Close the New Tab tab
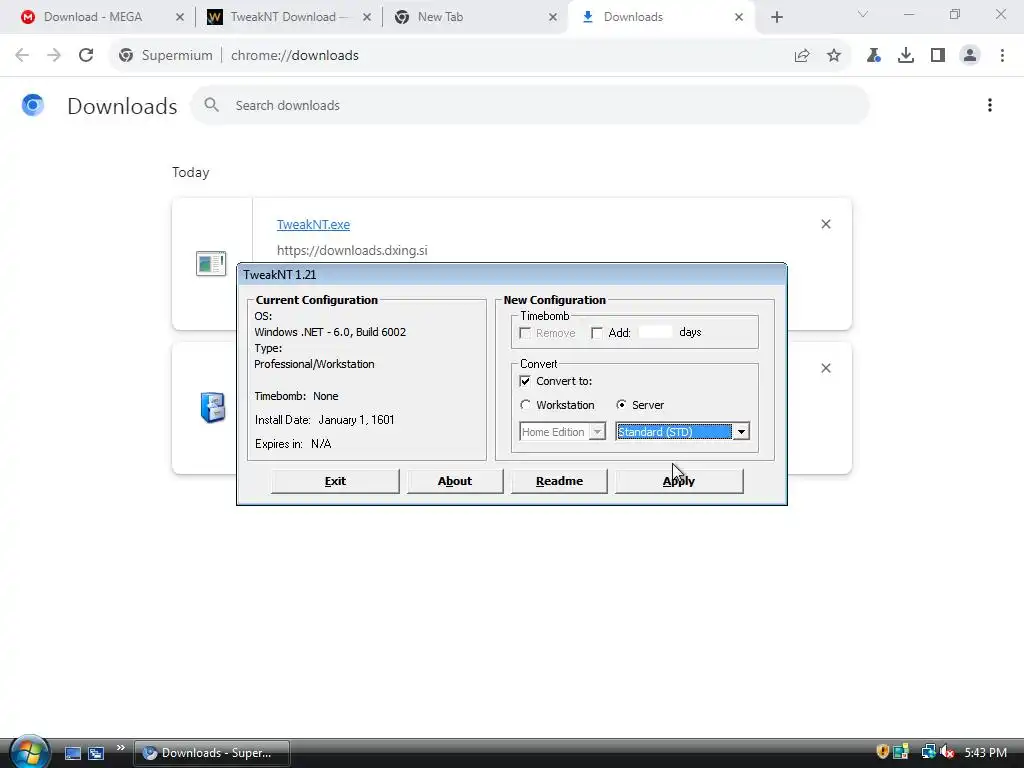The image size is (1024, 768). 553,17
